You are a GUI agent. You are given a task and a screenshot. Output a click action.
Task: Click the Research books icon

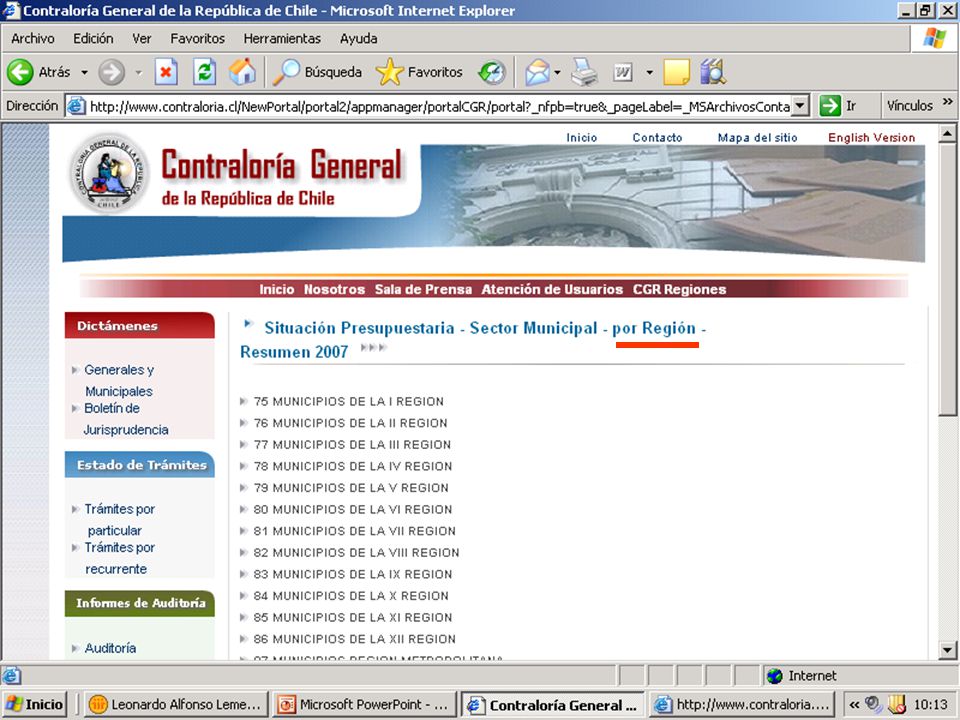click(713, 72)
